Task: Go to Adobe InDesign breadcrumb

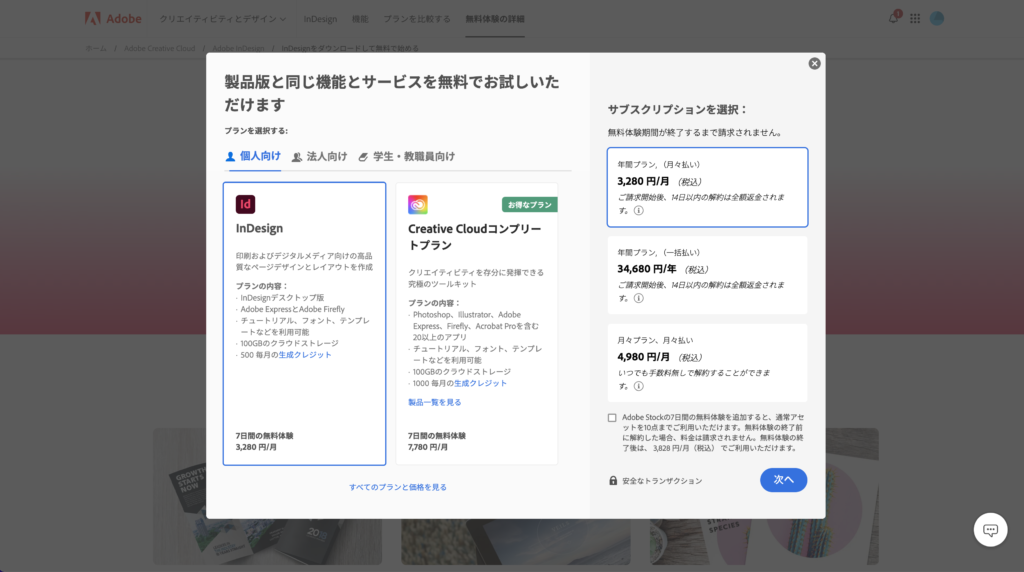Action: [x=238, y=48]
